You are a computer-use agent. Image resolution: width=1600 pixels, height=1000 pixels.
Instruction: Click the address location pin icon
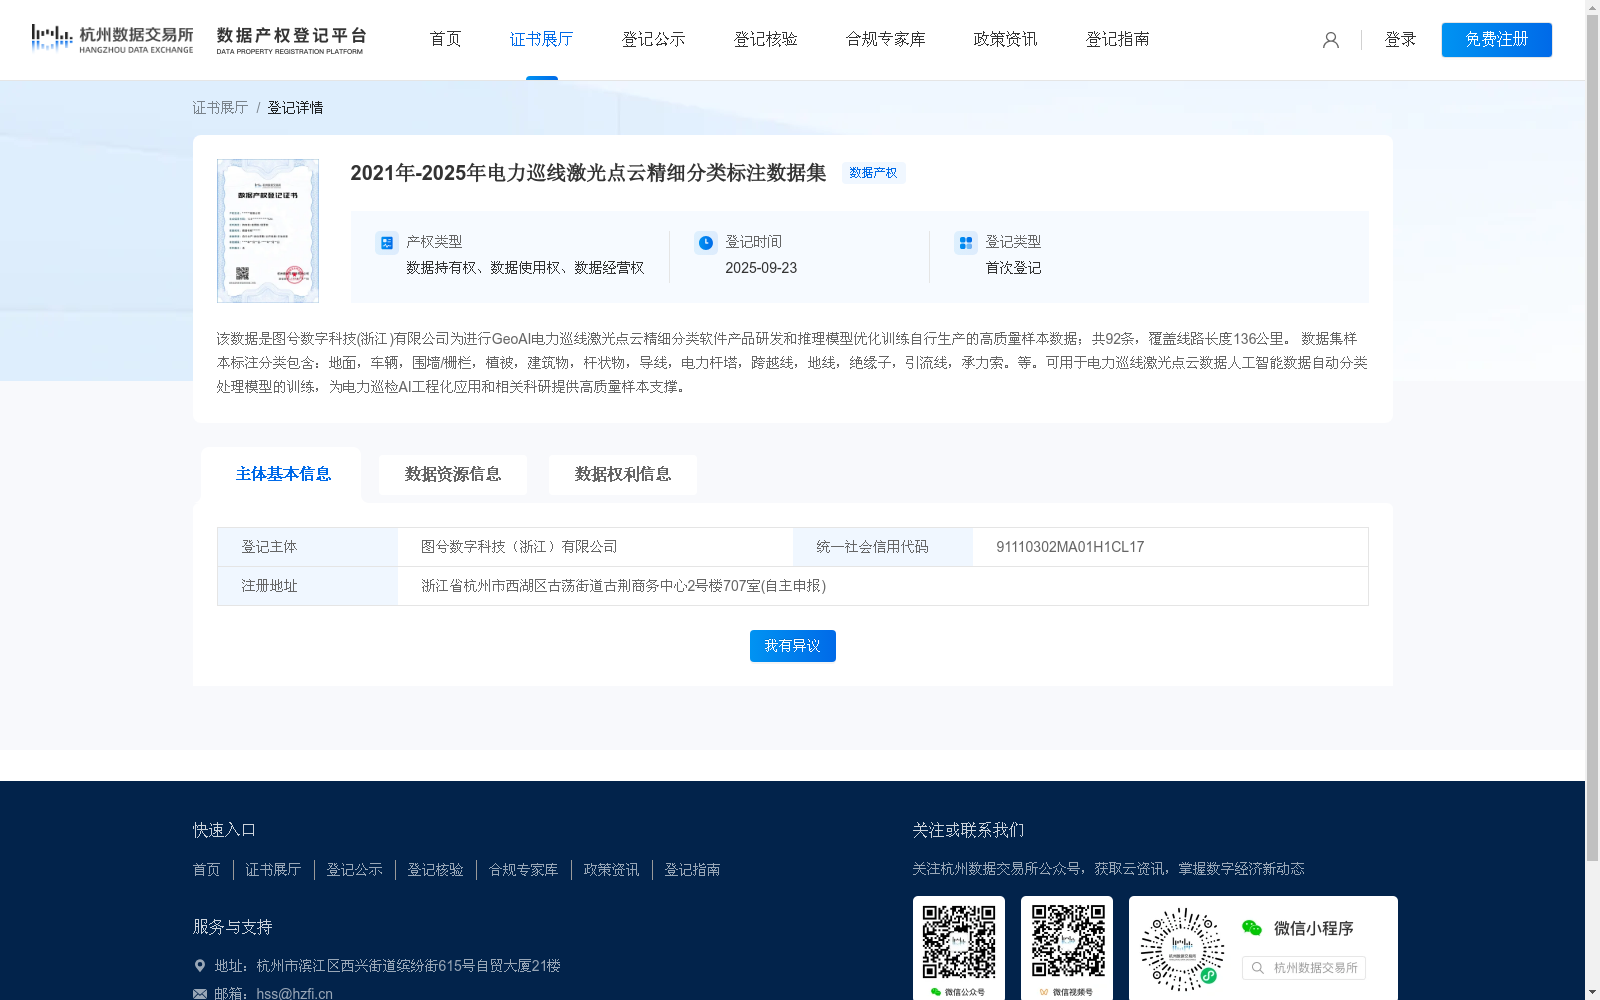coord(199,966)
